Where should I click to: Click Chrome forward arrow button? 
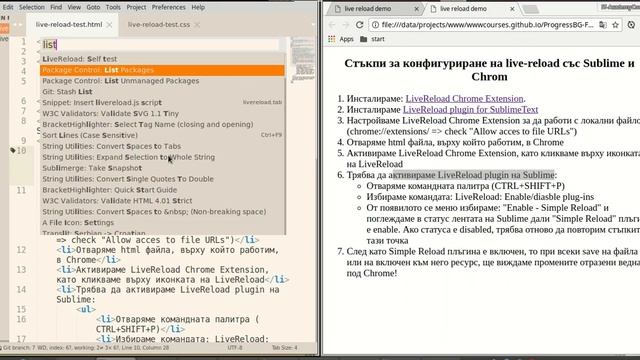point(346,25)
